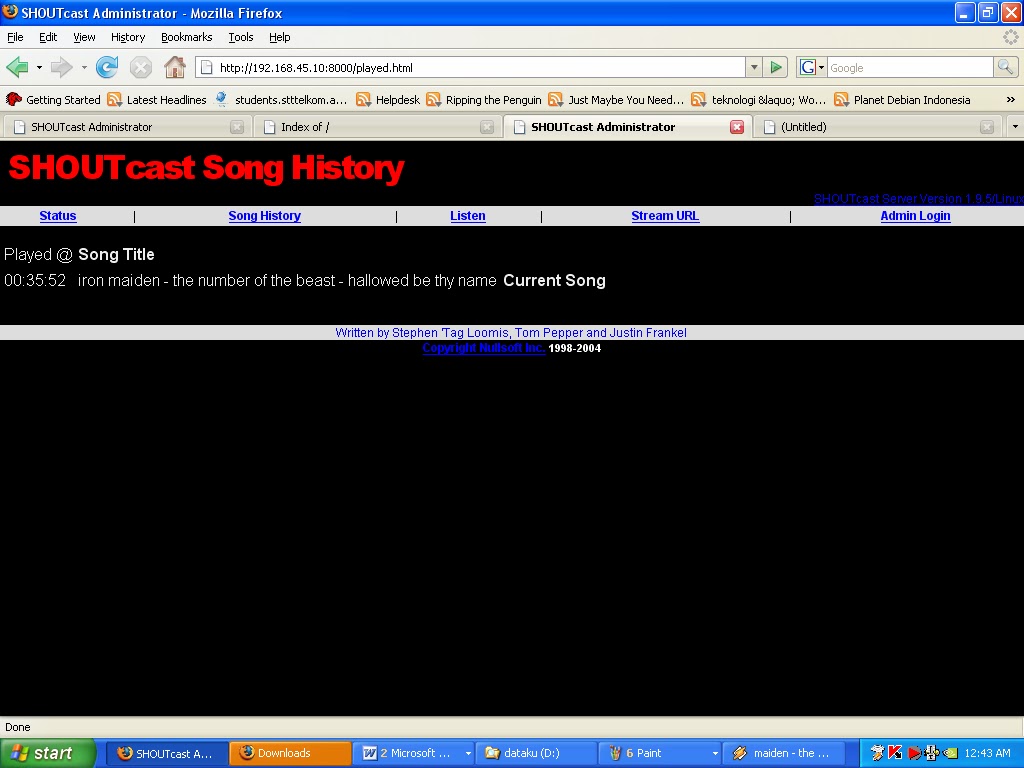Click Copyright Nullsoft Inc. link
The width and height of the screenshot is (1024, 768).
coord(483,348)
